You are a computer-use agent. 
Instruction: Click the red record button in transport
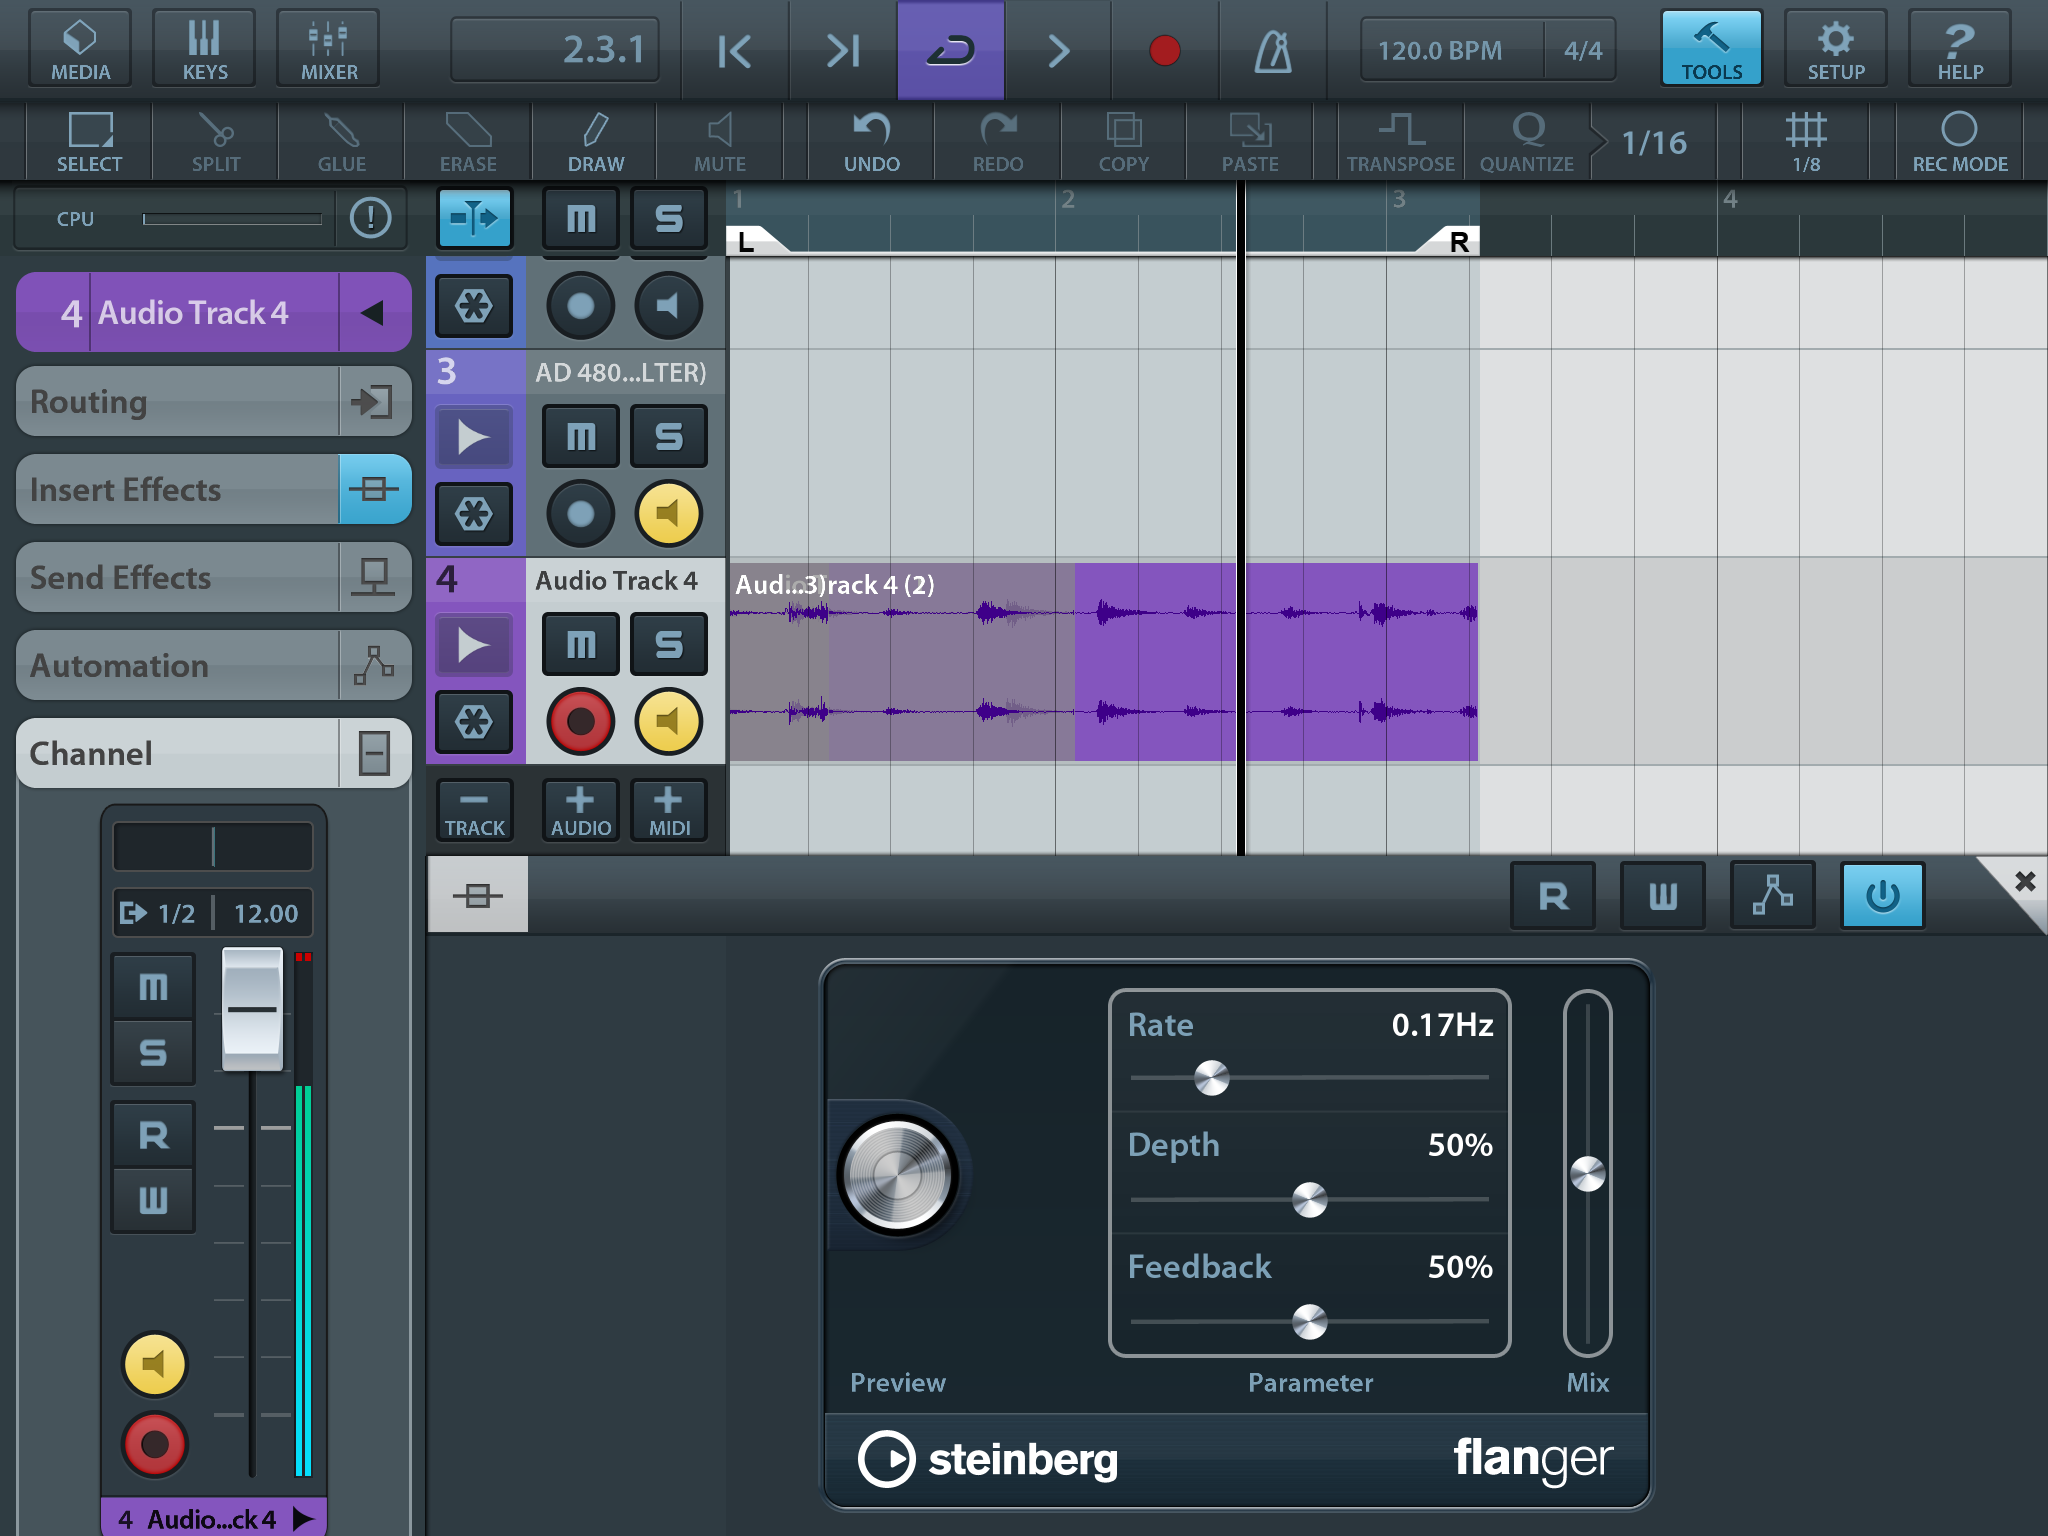tap(1165, 50)
